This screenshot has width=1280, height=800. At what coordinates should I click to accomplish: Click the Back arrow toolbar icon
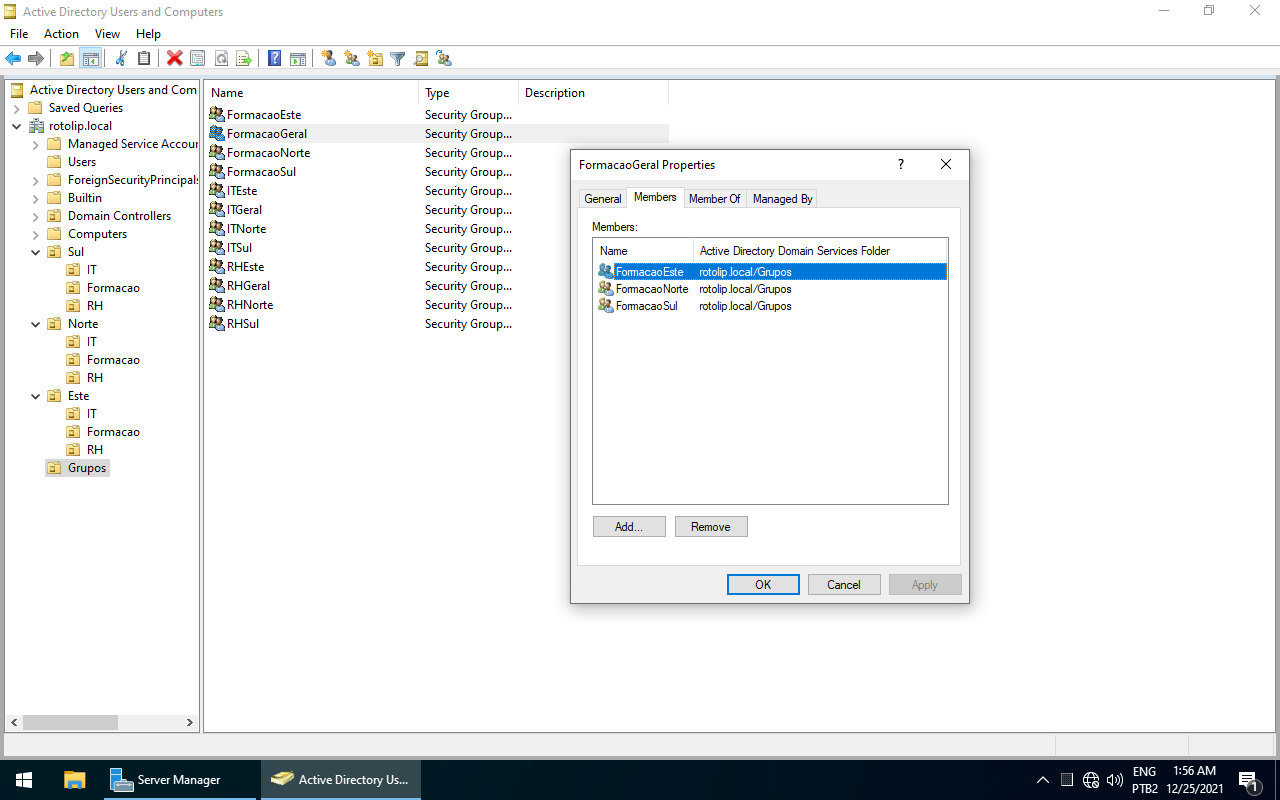tap(13, 59)
